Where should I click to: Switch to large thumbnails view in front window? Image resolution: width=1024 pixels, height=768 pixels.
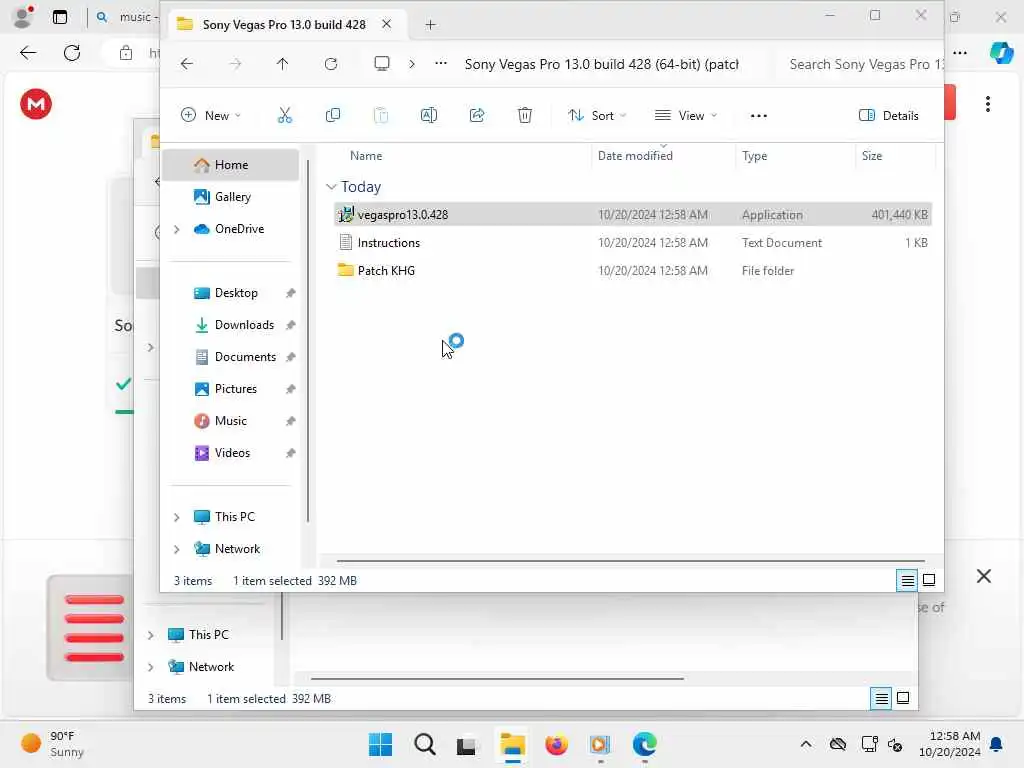pos(929,580)
